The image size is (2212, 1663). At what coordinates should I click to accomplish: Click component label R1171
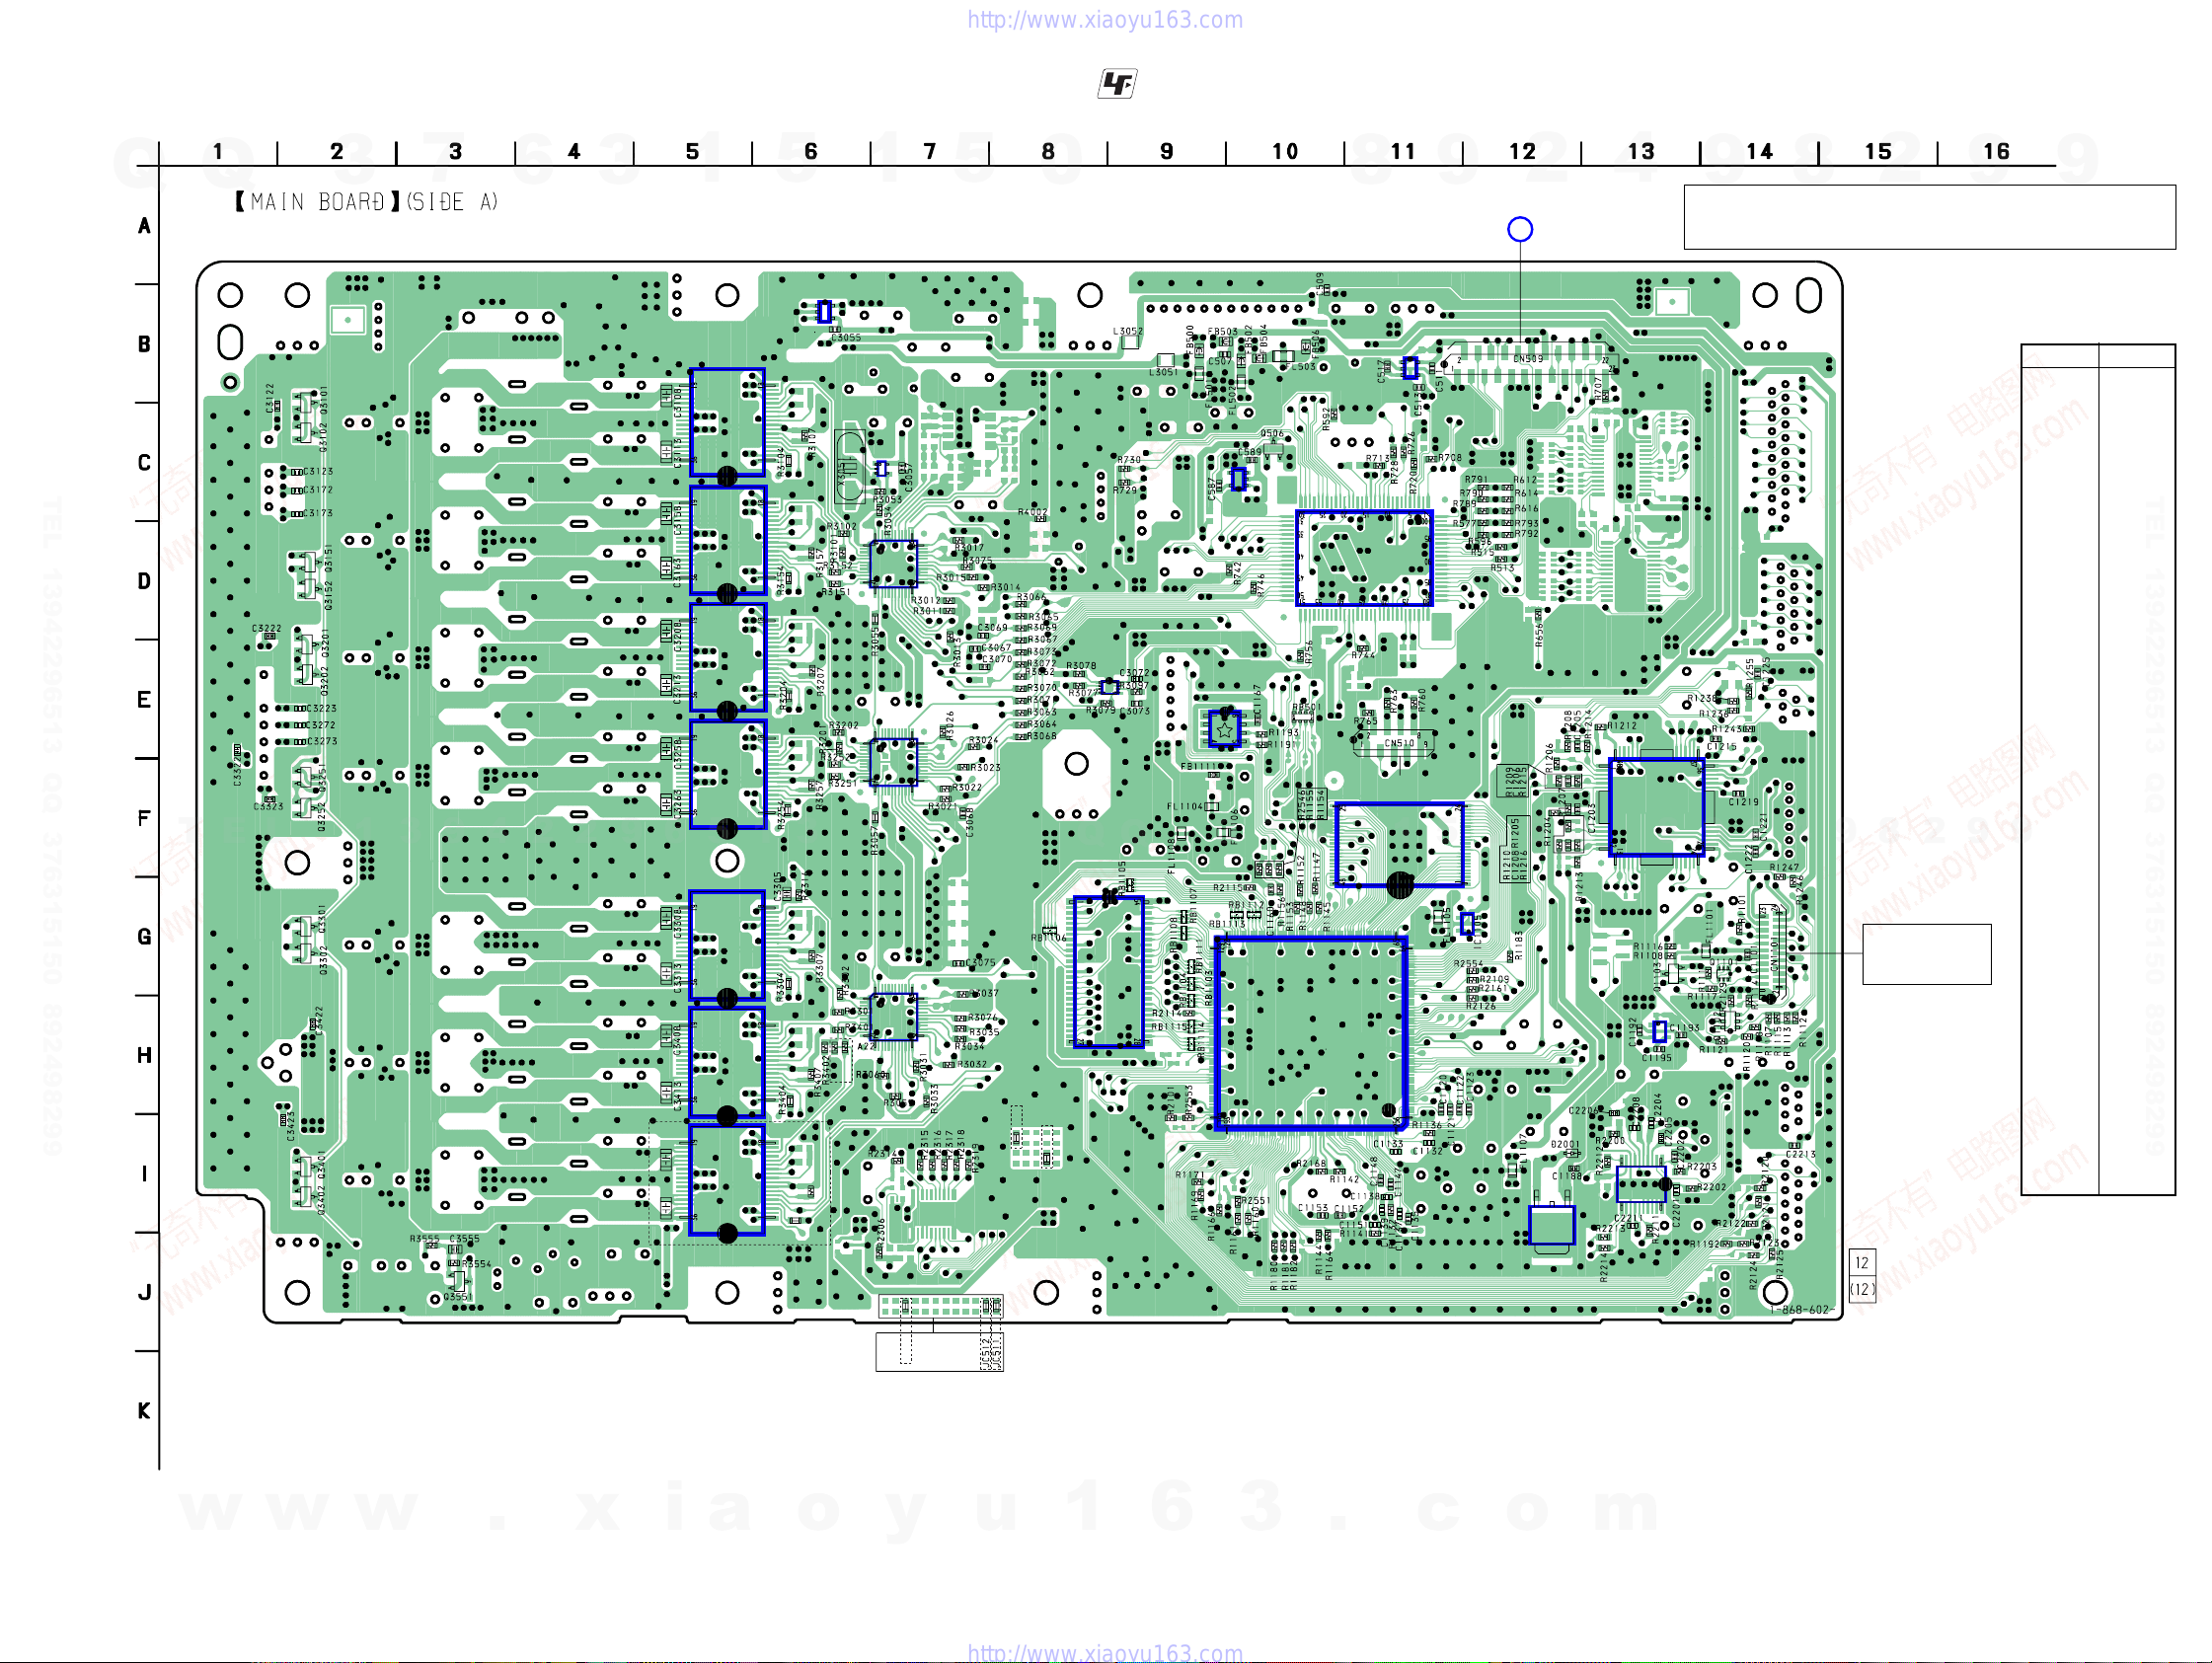pos(1190,1175)
